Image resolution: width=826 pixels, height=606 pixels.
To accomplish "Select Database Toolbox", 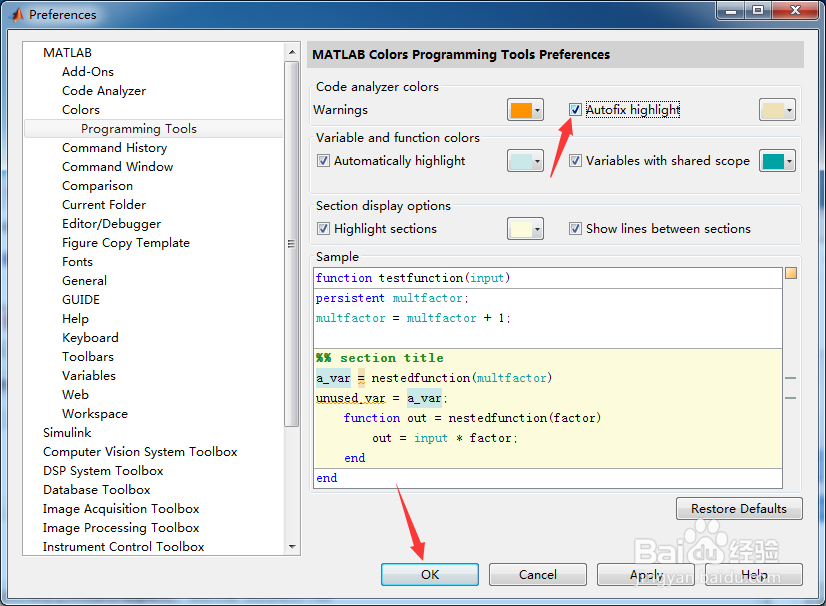I will coord(96,490).
